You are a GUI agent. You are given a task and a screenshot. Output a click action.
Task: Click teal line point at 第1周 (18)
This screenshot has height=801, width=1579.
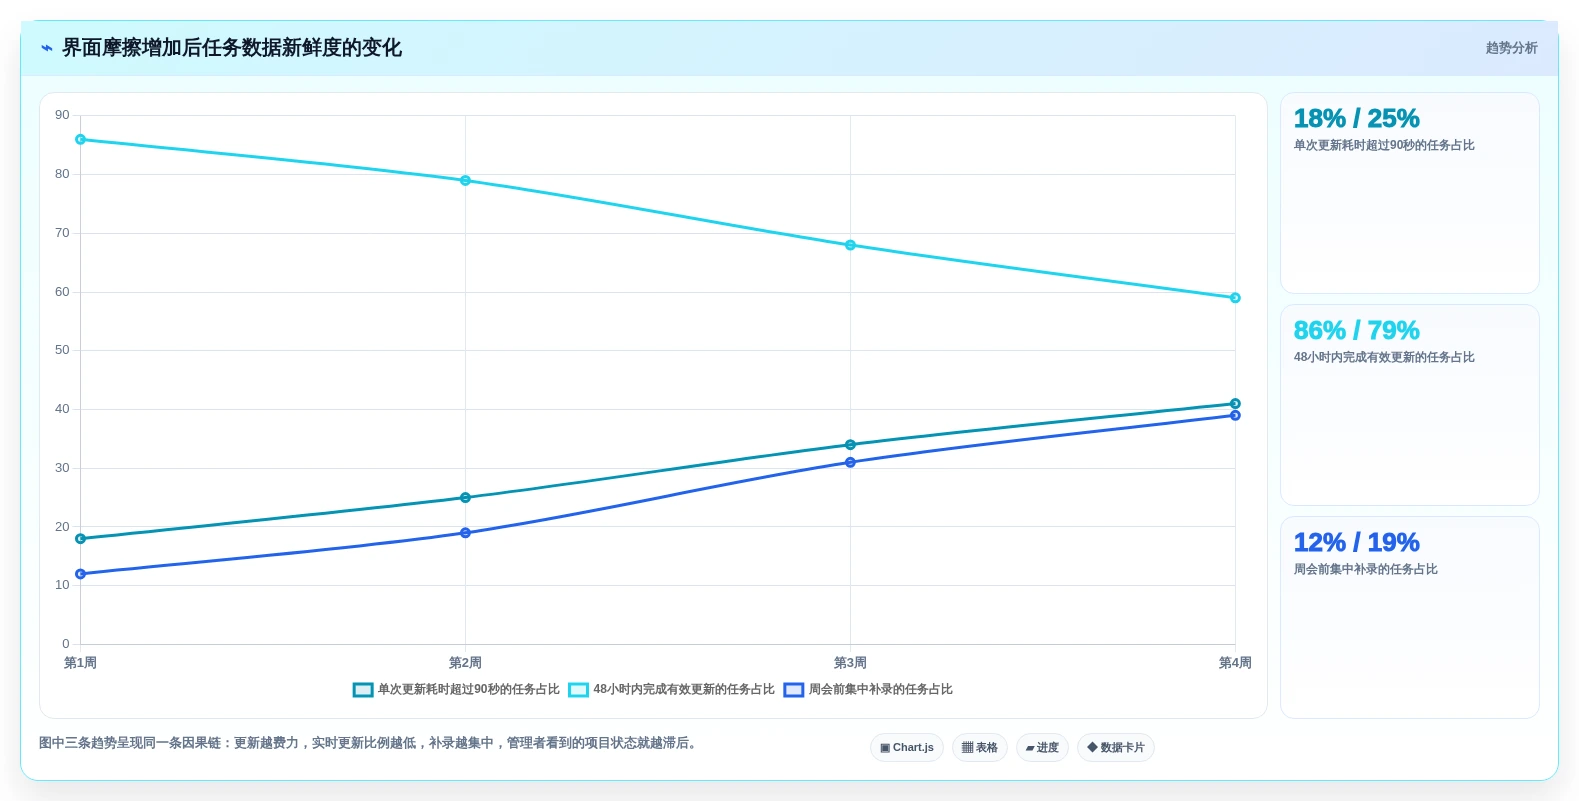pyautogui.click(x=80, y=539)
